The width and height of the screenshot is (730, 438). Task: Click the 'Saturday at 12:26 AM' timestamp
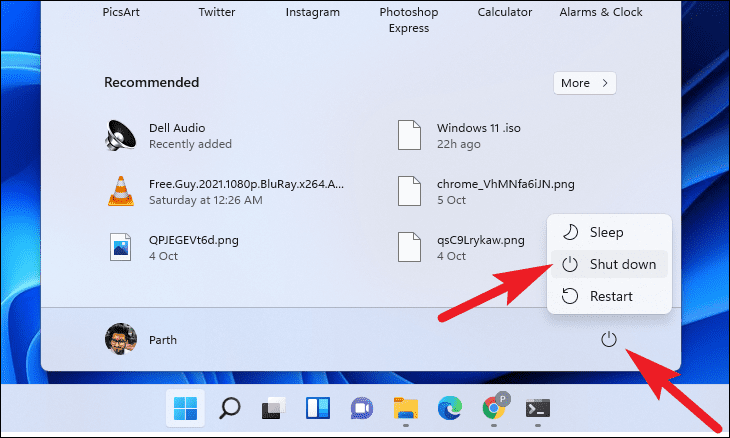[206, 200]
